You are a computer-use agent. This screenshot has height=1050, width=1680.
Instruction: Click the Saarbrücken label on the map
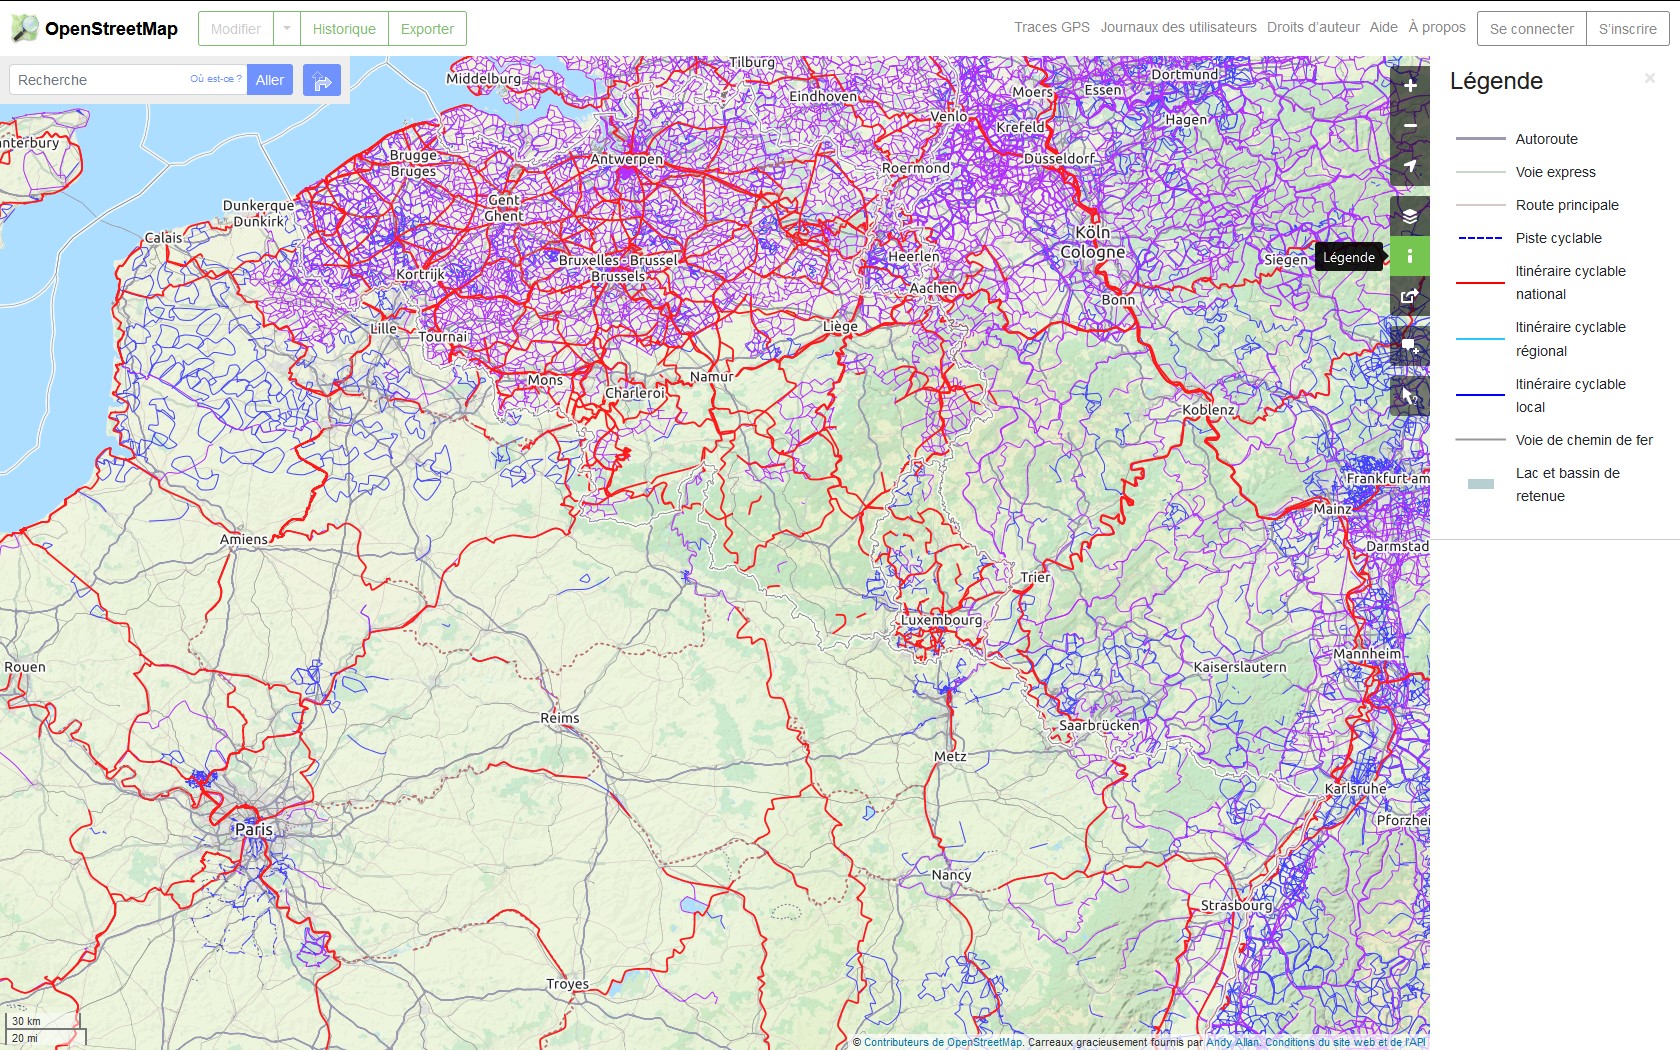pos(1099,725)
